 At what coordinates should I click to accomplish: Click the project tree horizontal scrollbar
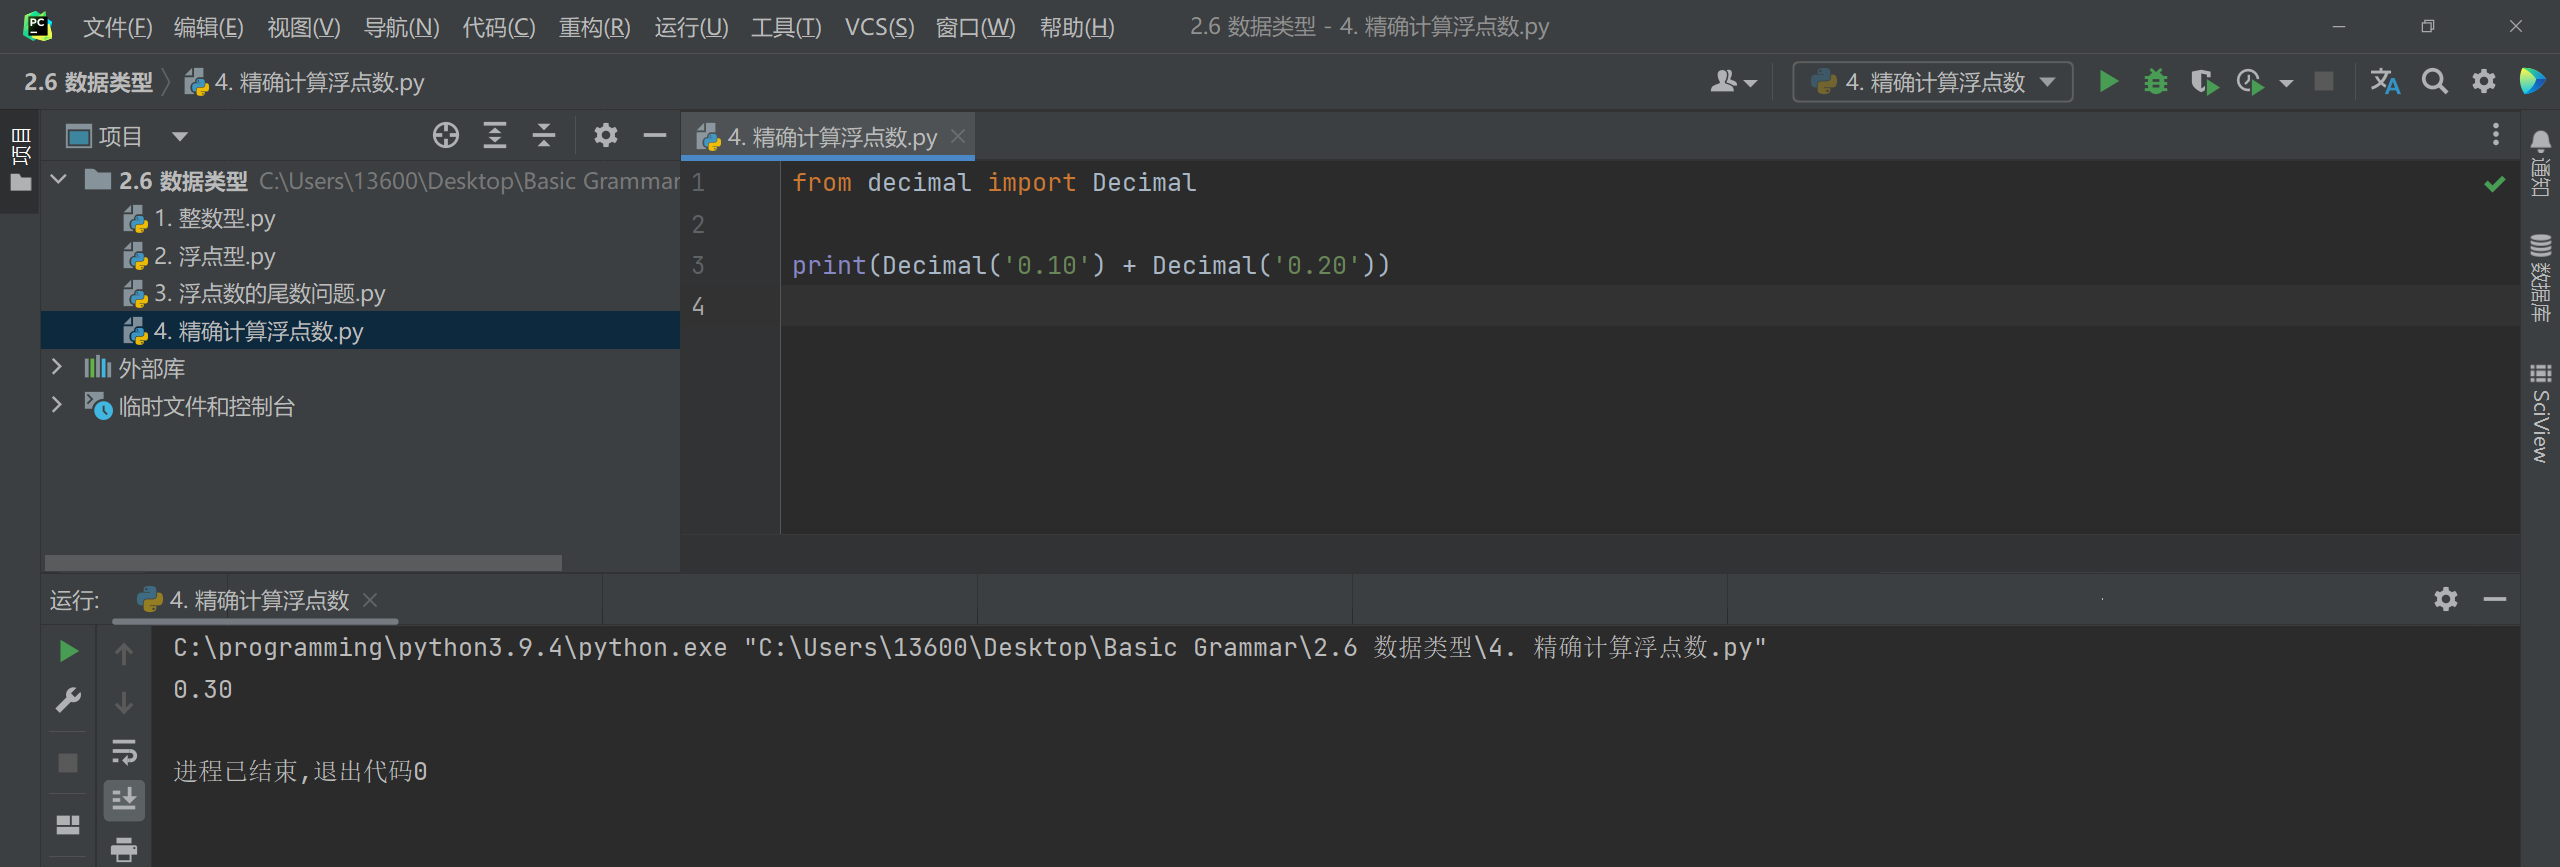303,563
